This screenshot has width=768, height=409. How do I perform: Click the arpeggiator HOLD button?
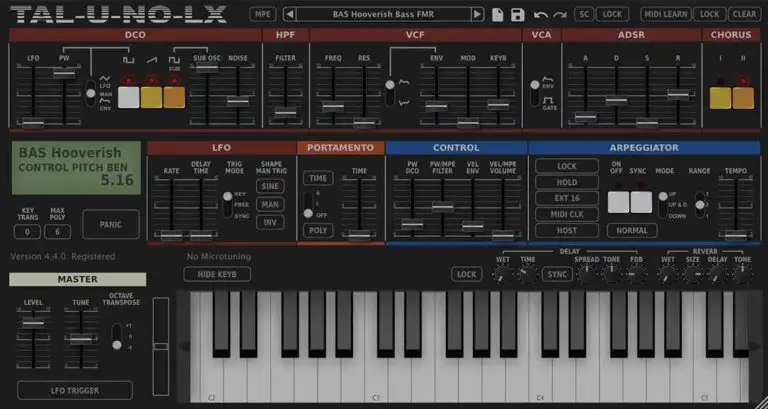click(x=567, y=182)
